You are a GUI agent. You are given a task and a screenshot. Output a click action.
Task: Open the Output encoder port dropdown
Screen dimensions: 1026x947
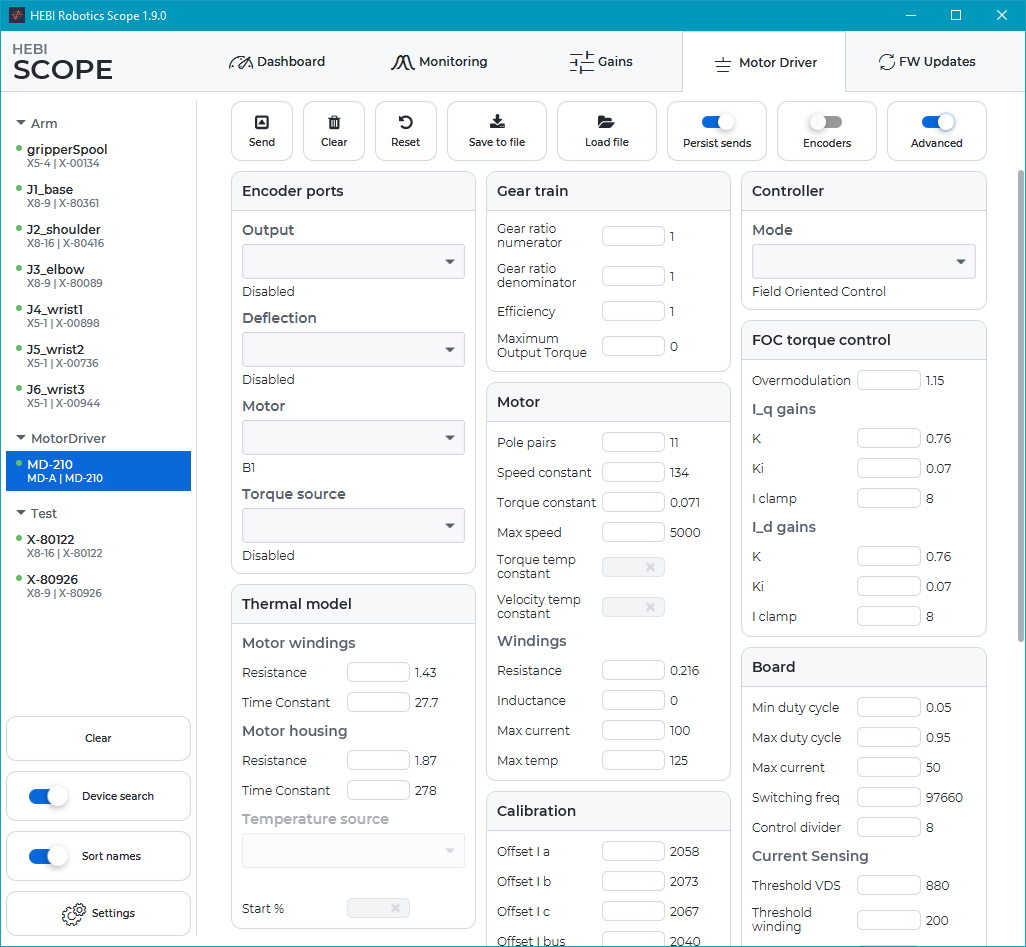point(353,262)
